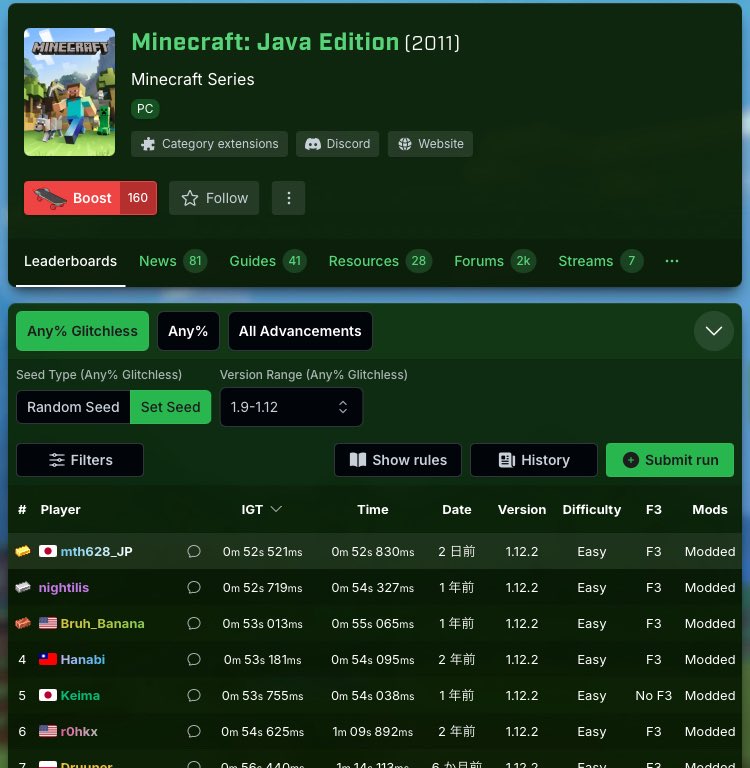Image resolution: width=750 pixels, height=768 pixels.
Task: Select Random Seed option
Action: (73, 407)
